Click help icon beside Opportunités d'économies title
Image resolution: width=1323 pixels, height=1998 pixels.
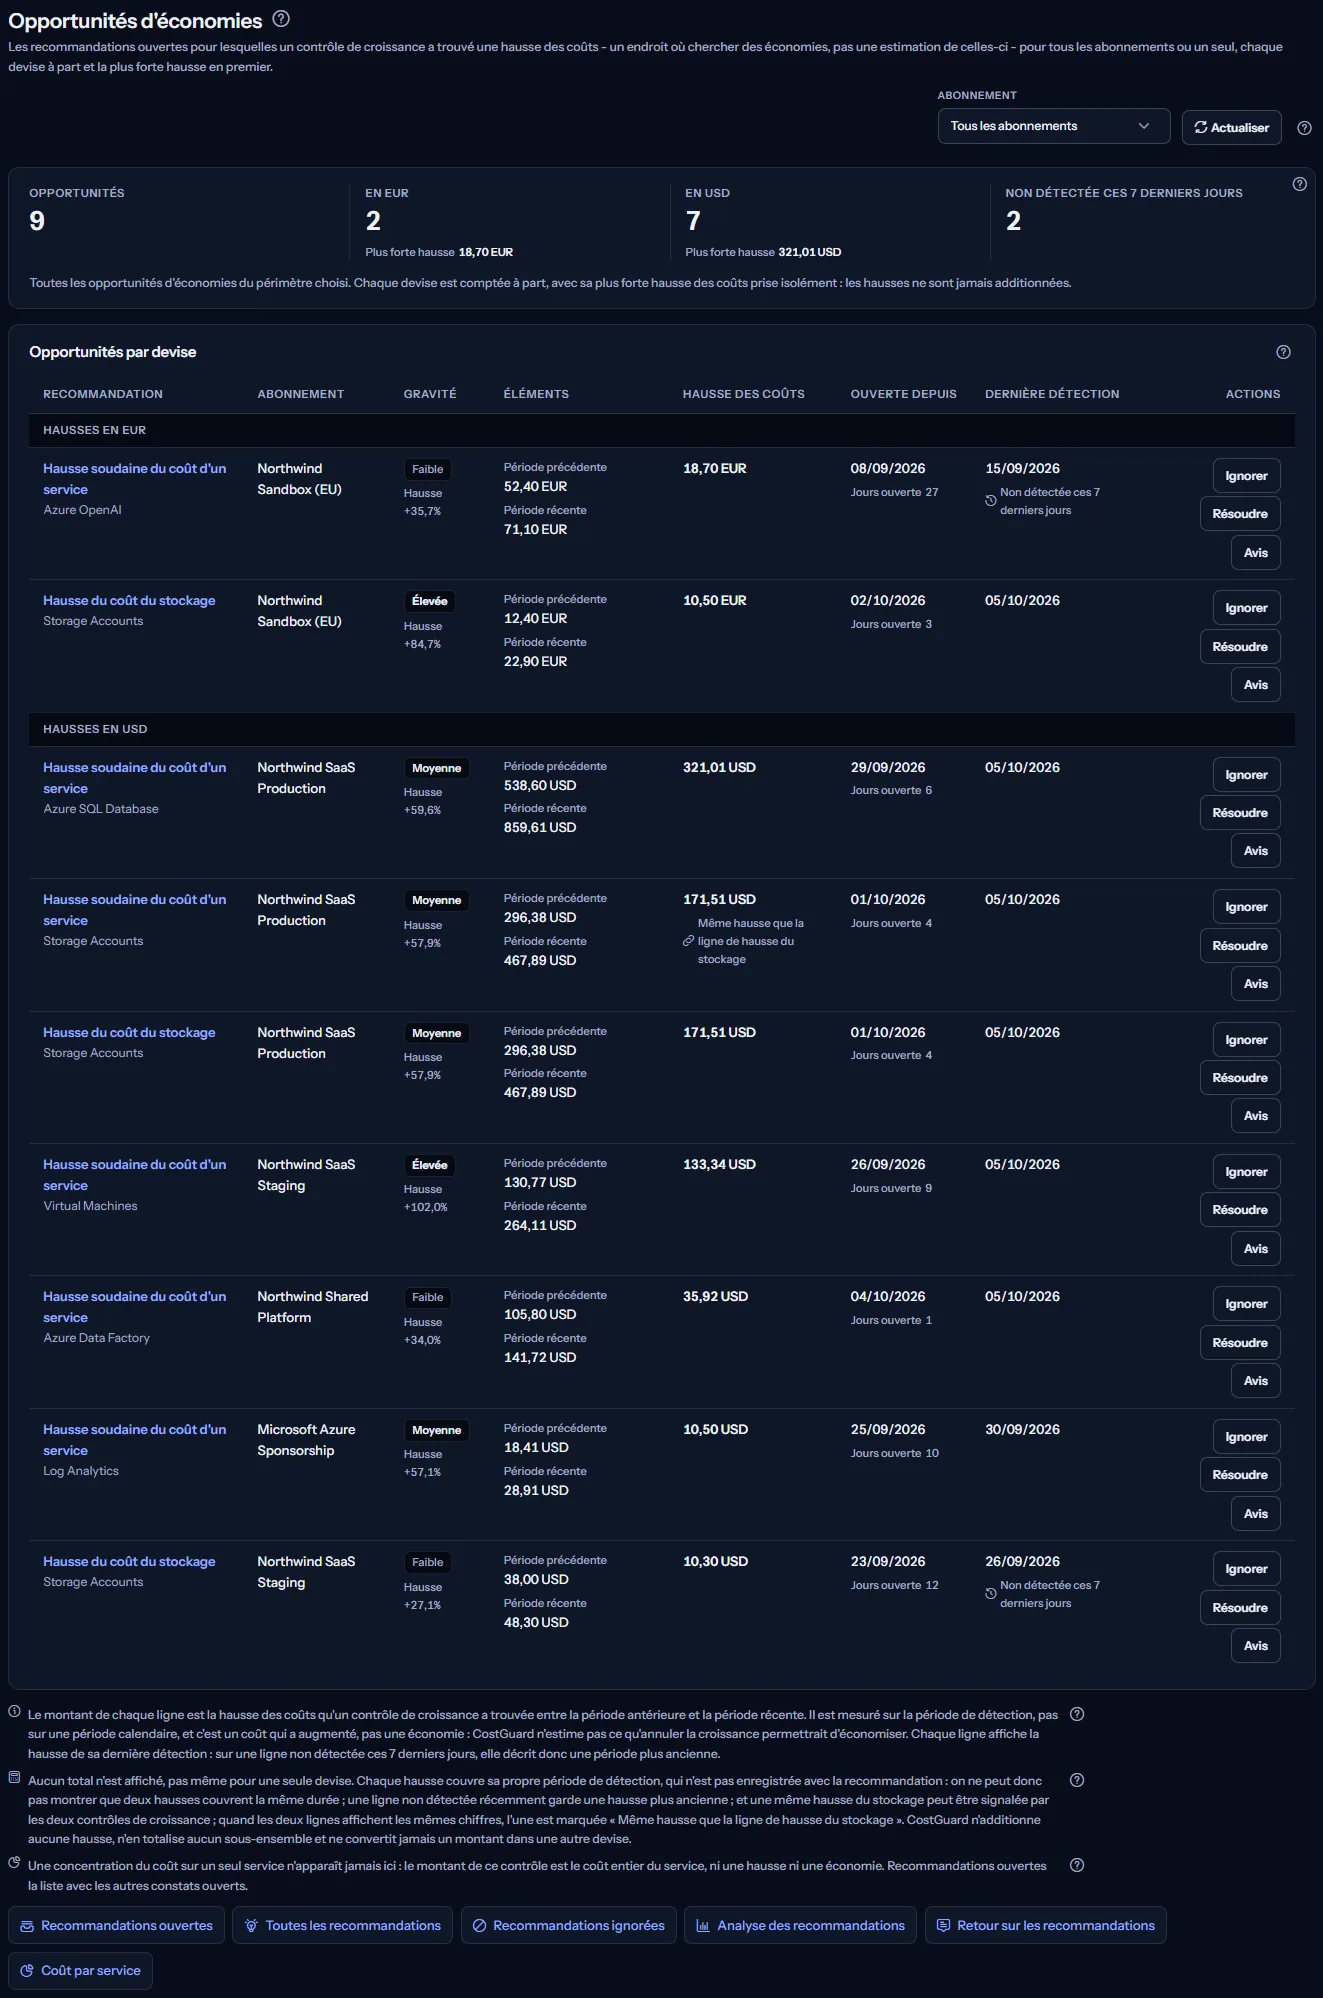(x=281, y=19)
